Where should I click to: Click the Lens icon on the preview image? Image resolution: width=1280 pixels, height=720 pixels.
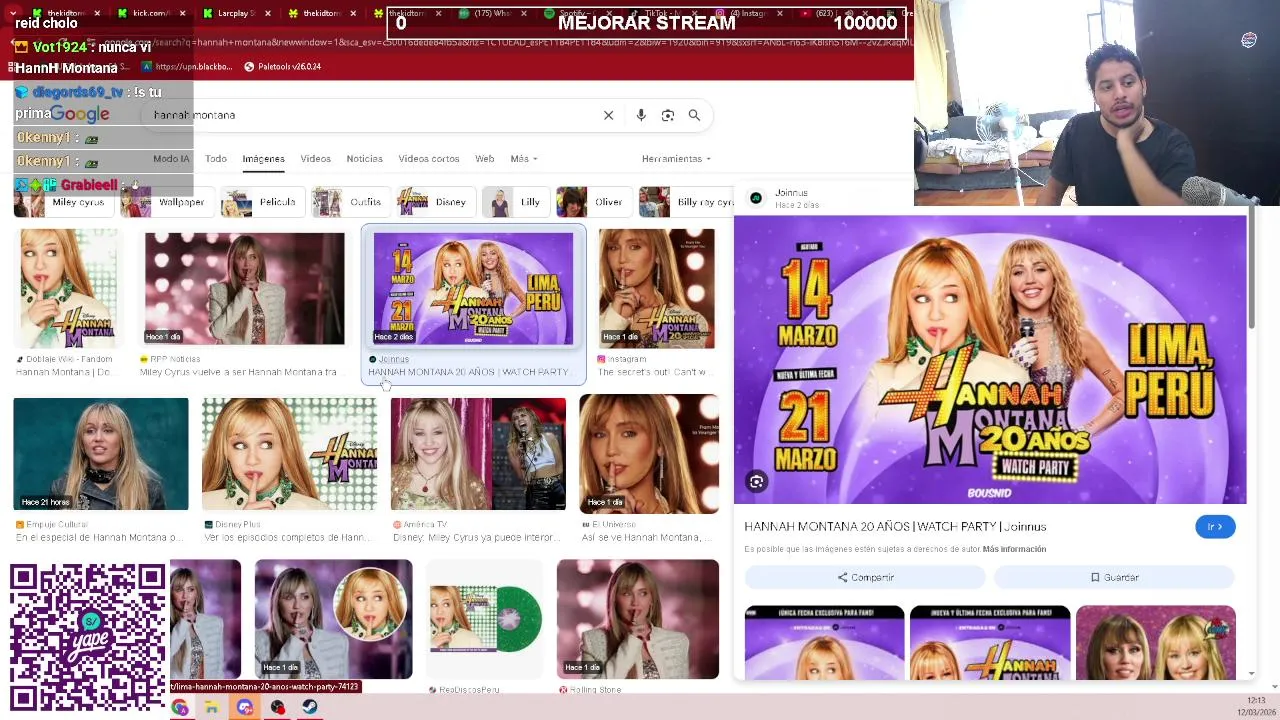(x=757, y=482)
